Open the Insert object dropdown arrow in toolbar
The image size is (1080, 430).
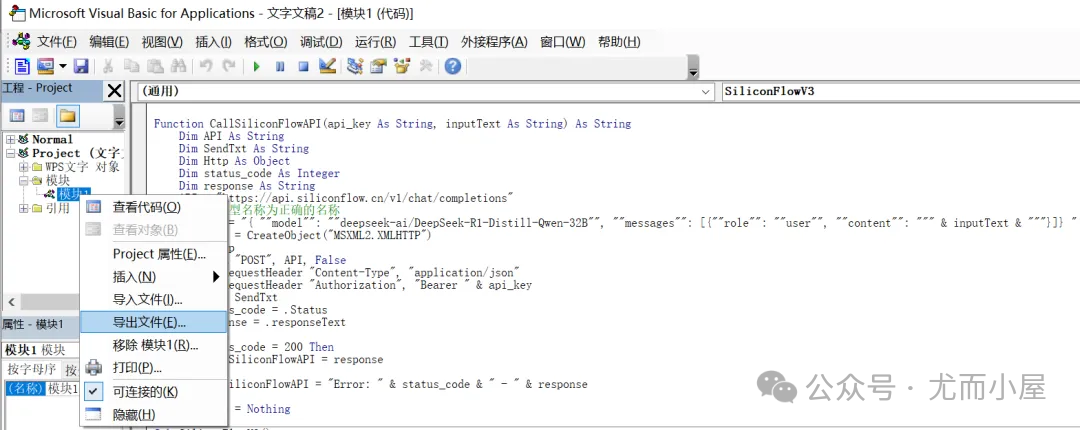click(x=63, y=66)
